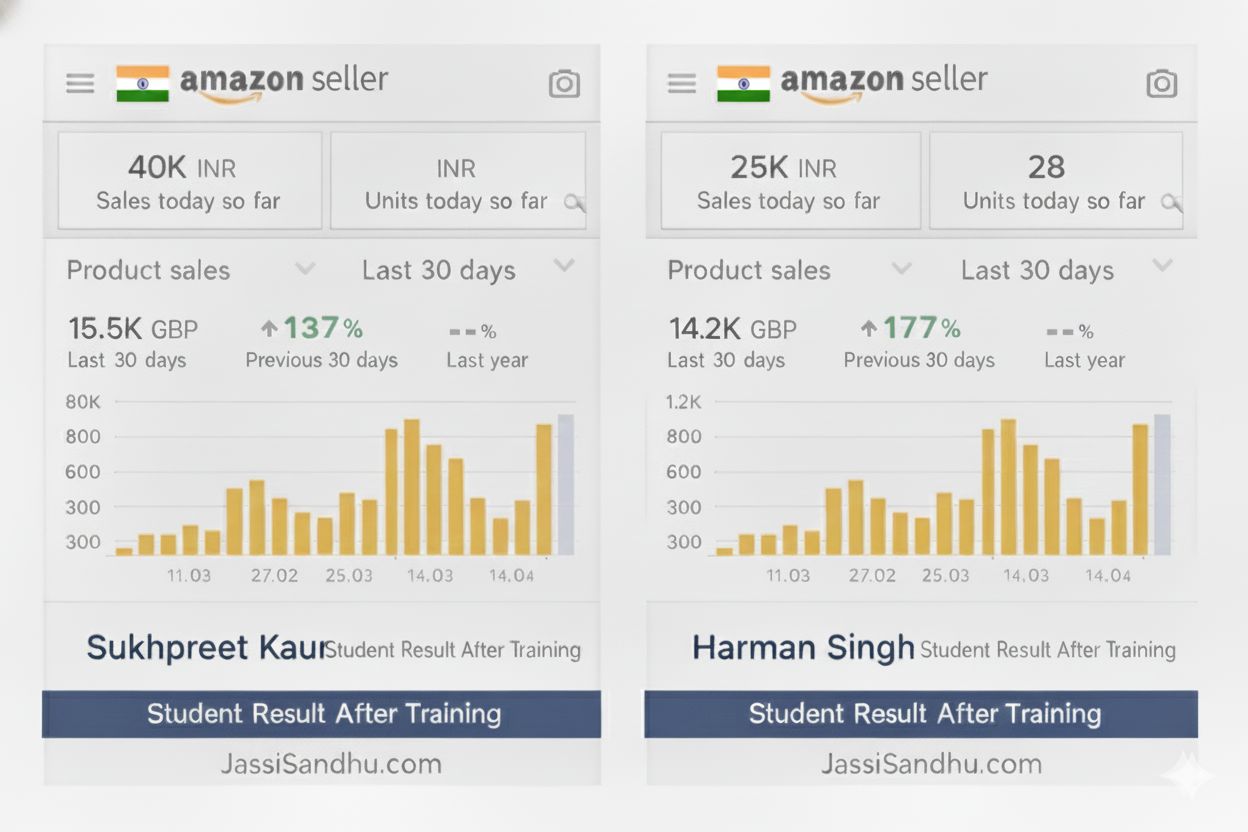The height and width of the screenshot is (832, 1248).
Task: Open 25K INR Sales today card
Action: [x=789, y=181]
